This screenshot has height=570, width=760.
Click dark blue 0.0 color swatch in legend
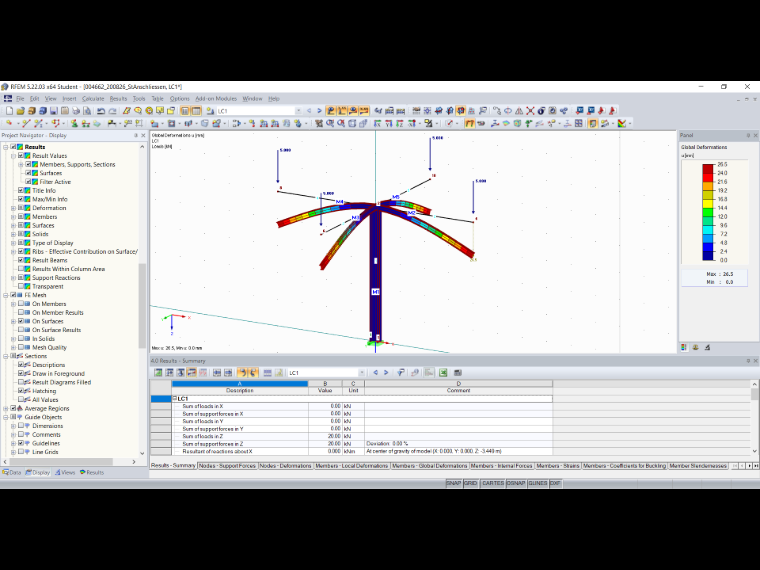pyautogui.click(x=708, y=256)
